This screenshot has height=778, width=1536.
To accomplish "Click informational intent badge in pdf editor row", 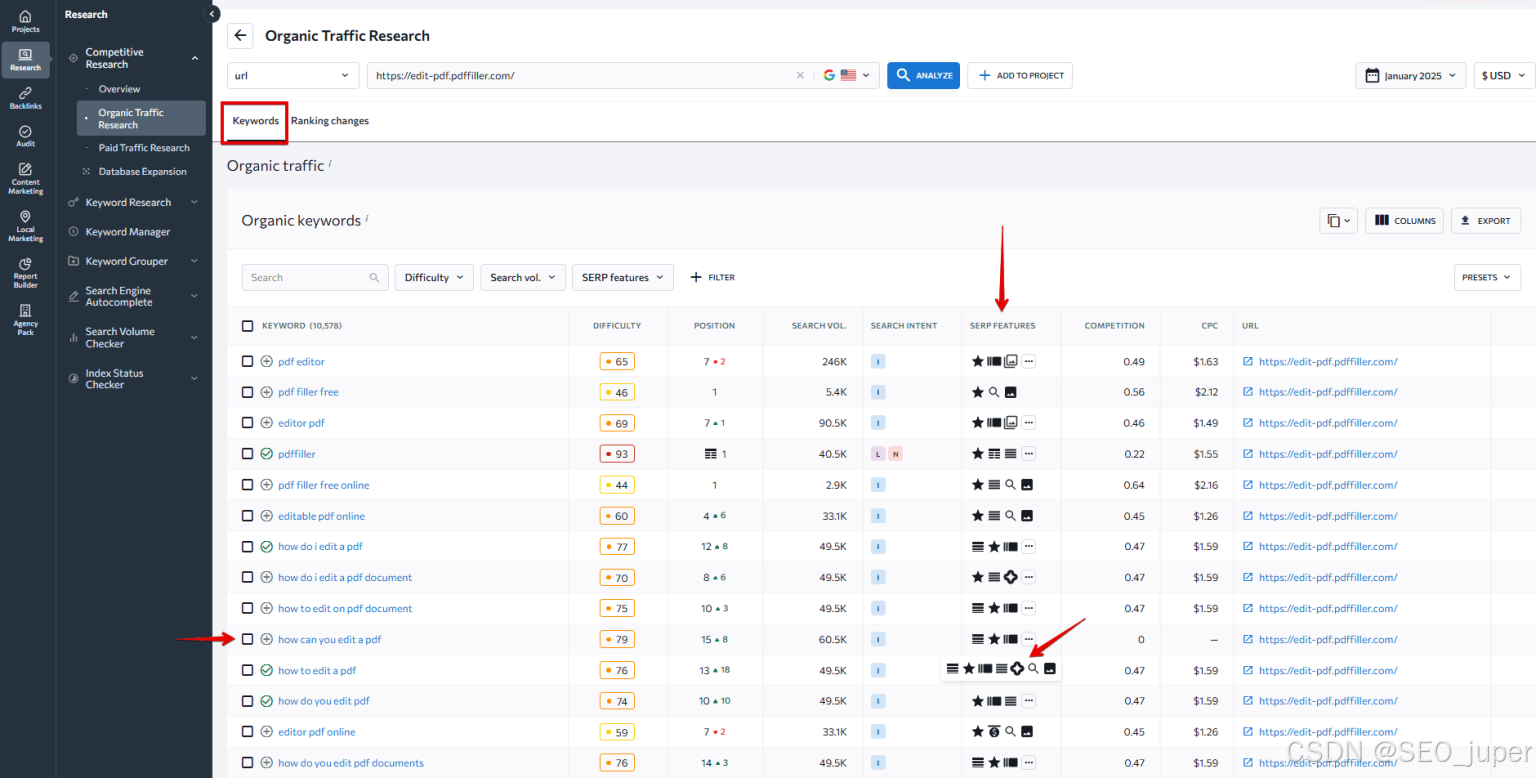I will 878,361.
